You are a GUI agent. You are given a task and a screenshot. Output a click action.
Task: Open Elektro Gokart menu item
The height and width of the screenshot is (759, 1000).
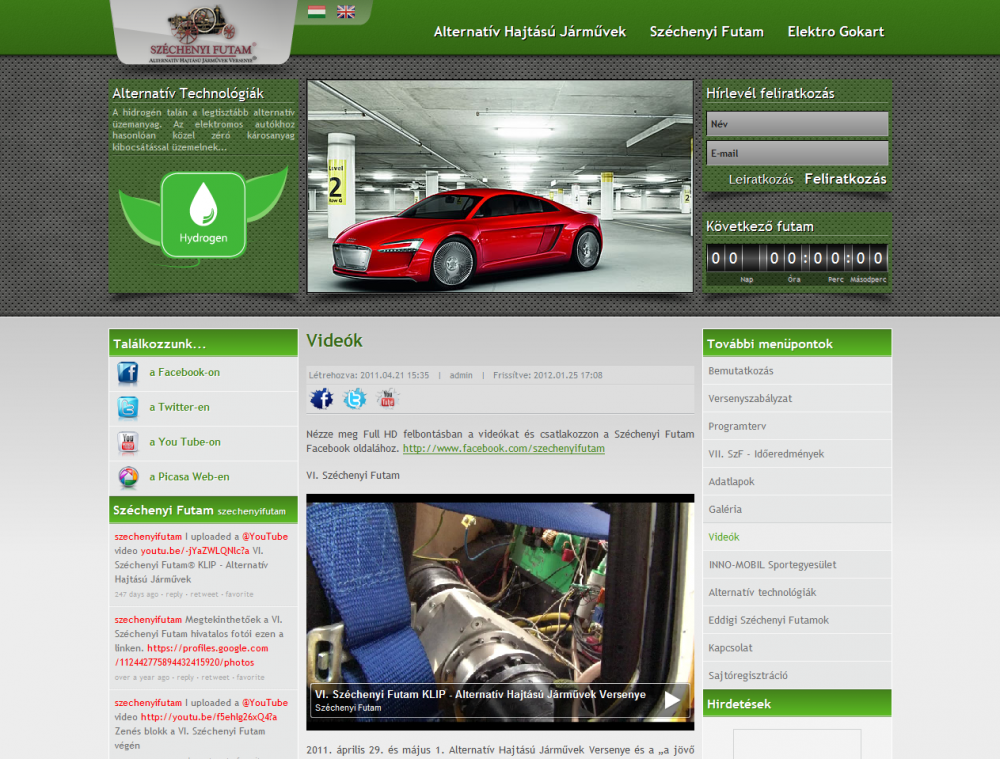click(835, 32)
